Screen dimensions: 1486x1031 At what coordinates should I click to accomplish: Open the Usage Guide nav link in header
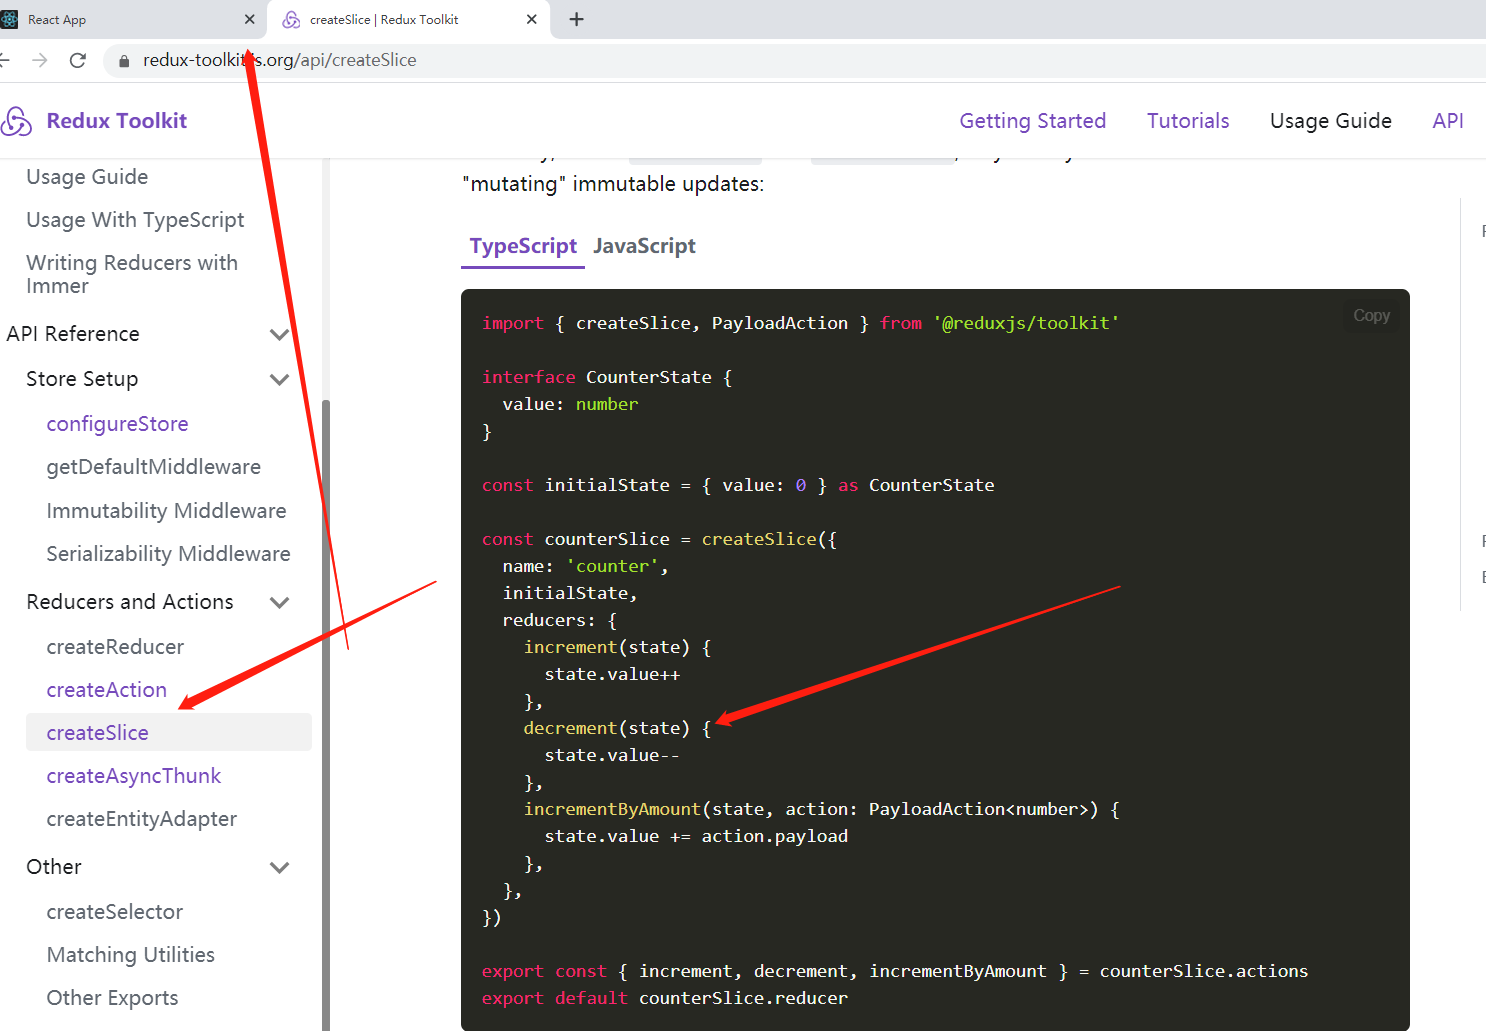coord(1331,121)
